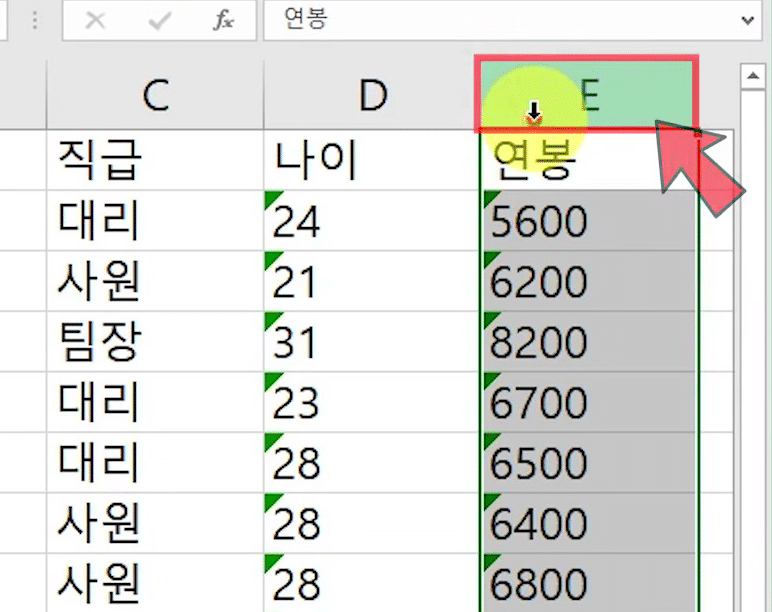Click the Enter checkmark formula bar icon
772x612 pixels.
(160, 21)
